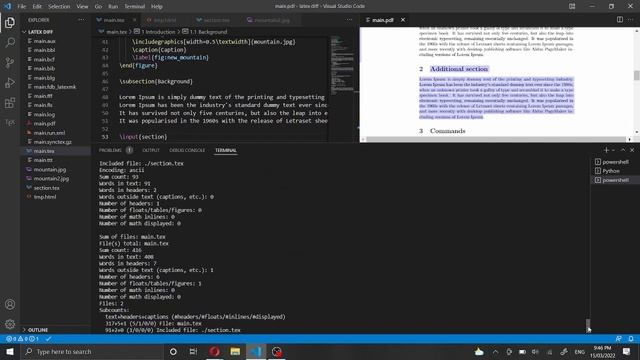Image resolution: width=640 pixels, height=360 pixels.
Task: Switch to the mountain2.jpg editor tab
Action: 272,20
